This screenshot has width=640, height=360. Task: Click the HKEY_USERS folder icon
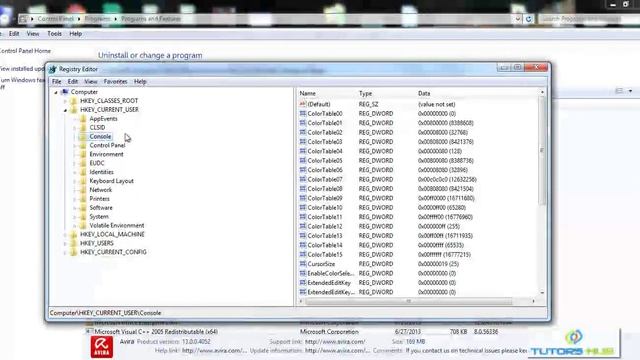coord(73,243)
